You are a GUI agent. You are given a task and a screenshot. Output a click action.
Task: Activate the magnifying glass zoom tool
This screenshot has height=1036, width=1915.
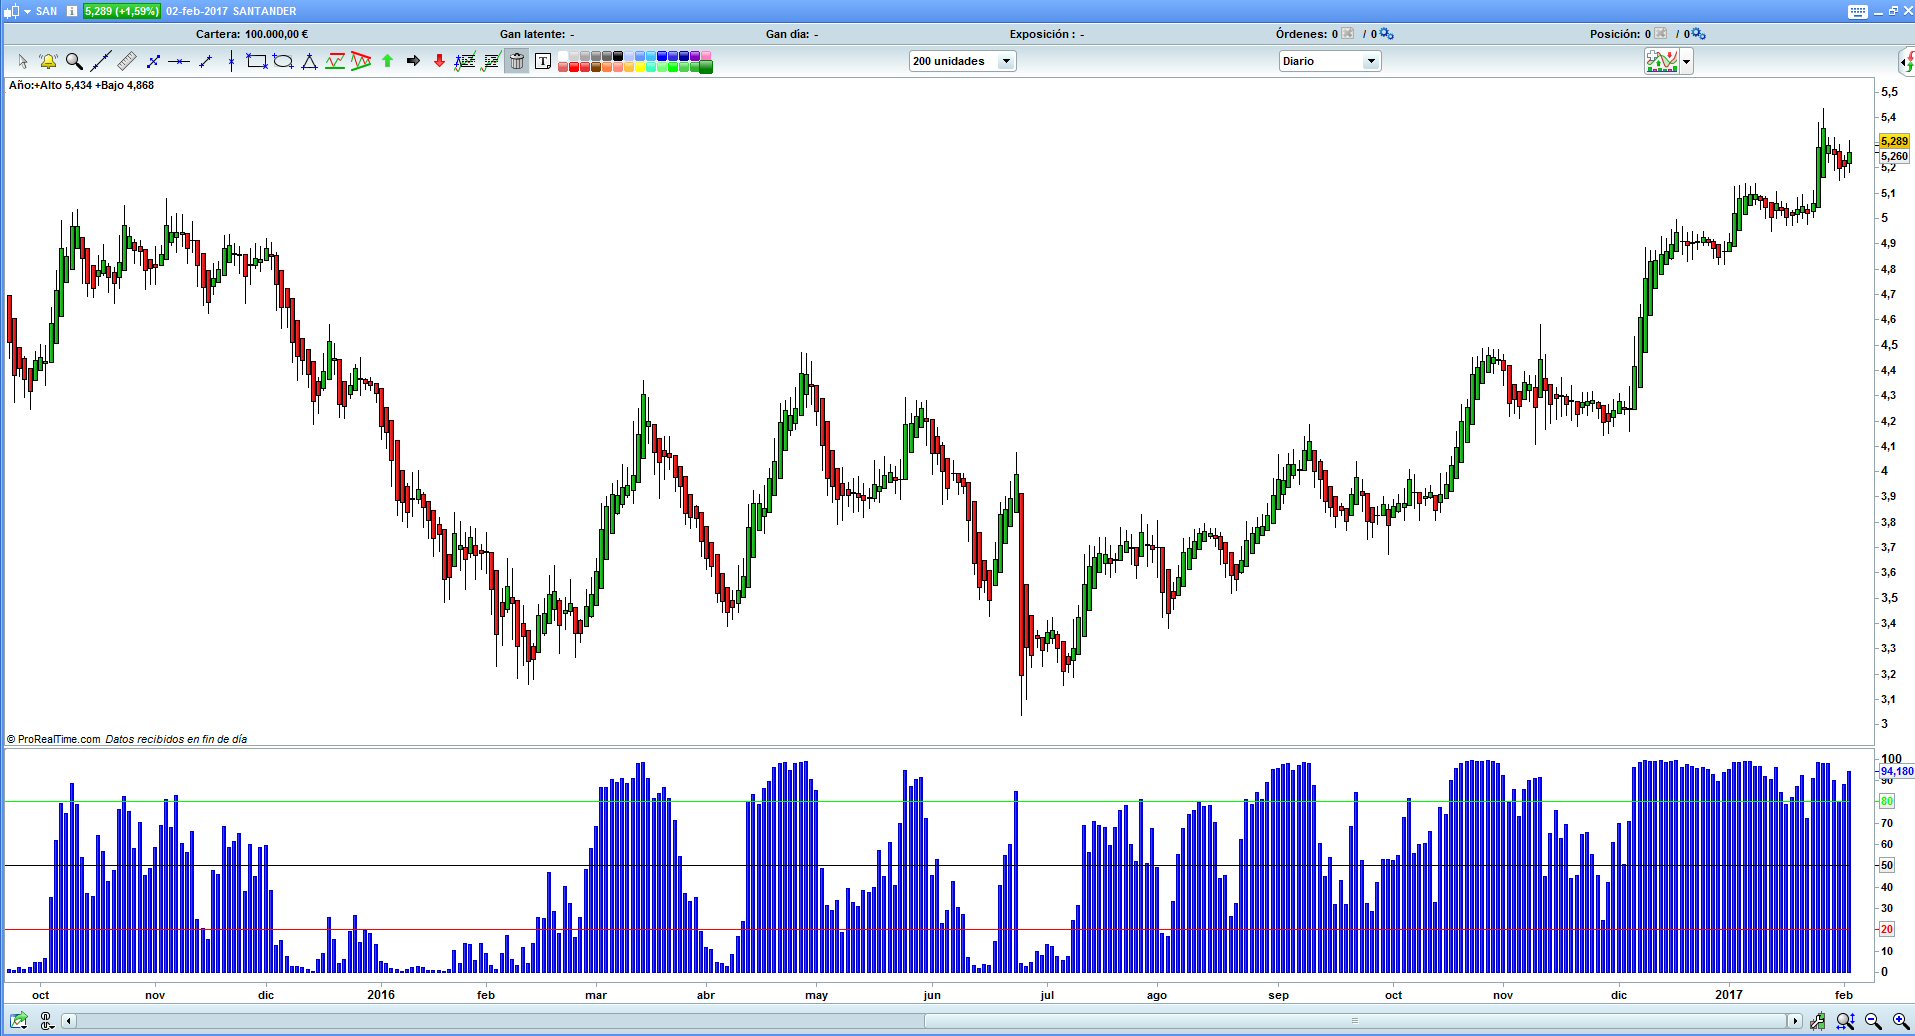coord(74,62)
